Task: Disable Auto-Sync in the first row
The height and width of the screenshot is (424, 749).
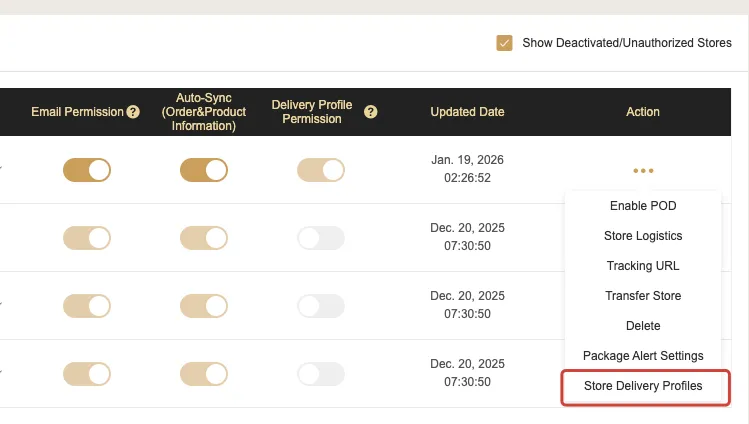Action: pos(204,170)
